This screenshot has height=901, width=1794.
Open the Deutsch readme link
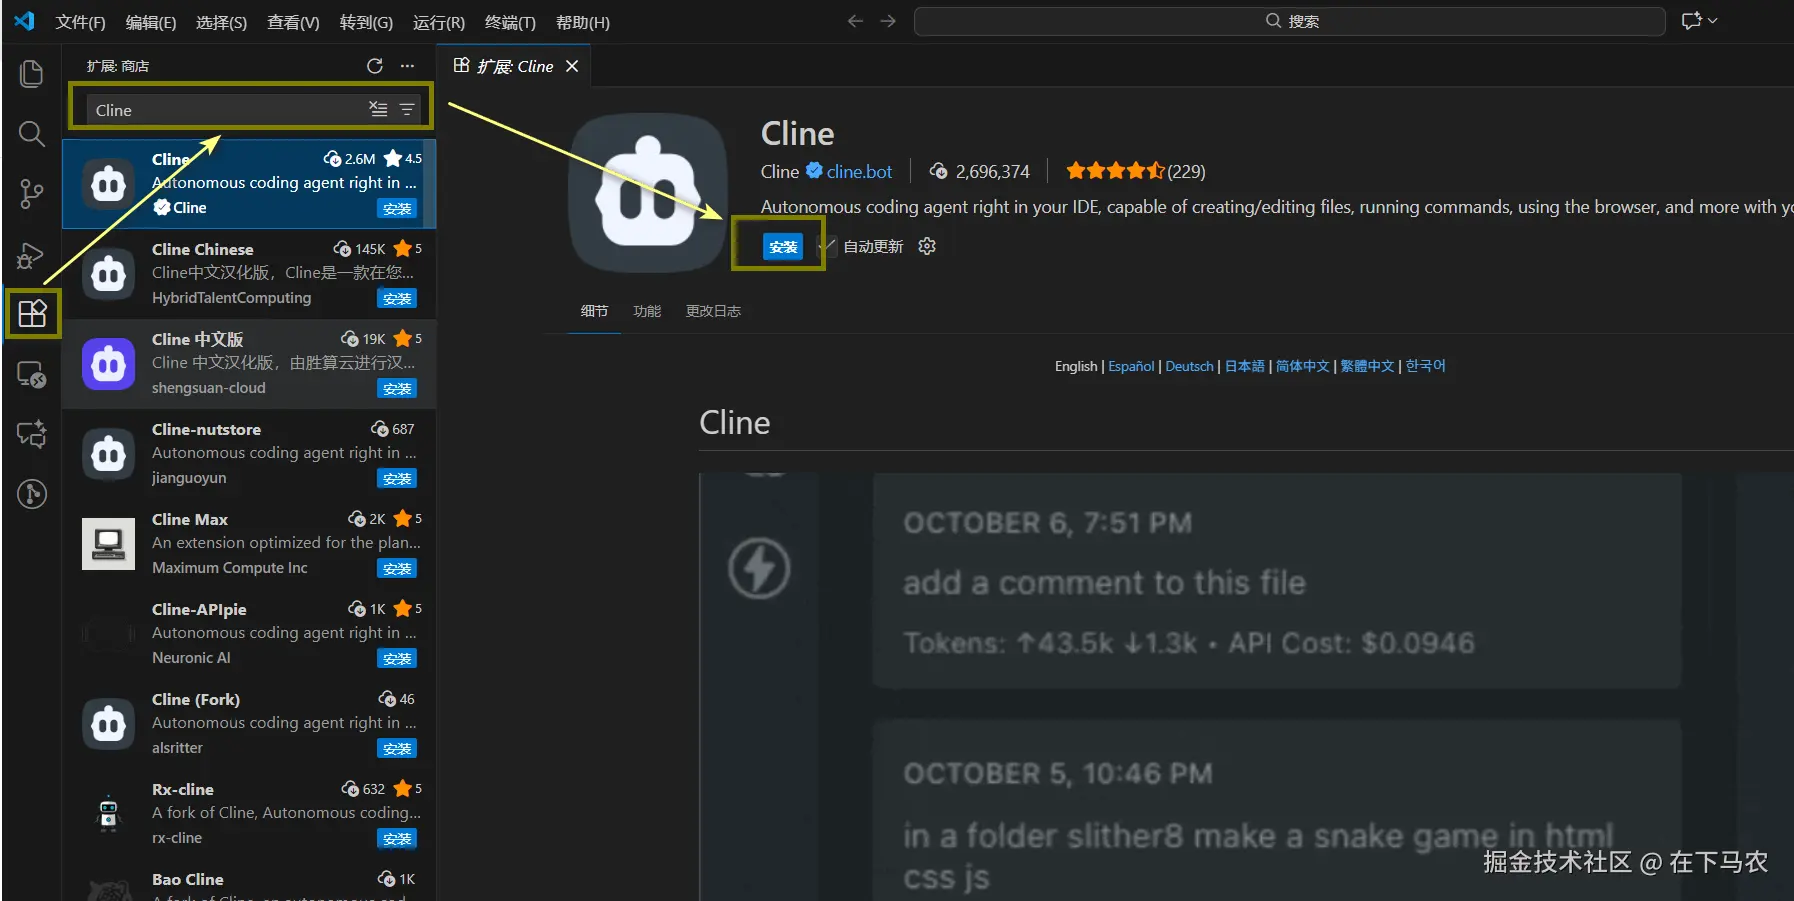pyautogui.click(x=1189, y=366)
